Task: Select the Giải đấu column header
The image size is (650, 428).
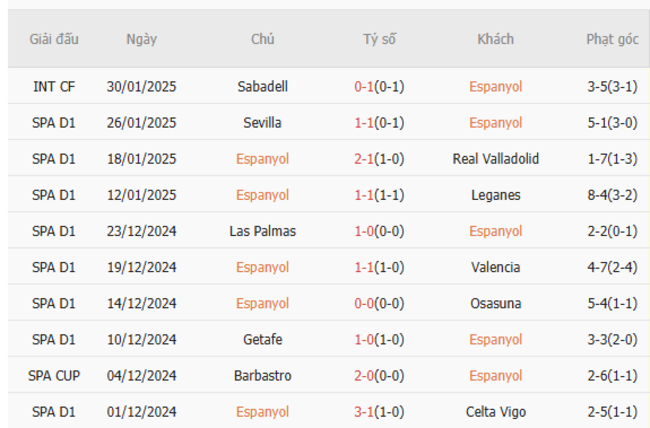Action: pos(54,39)
